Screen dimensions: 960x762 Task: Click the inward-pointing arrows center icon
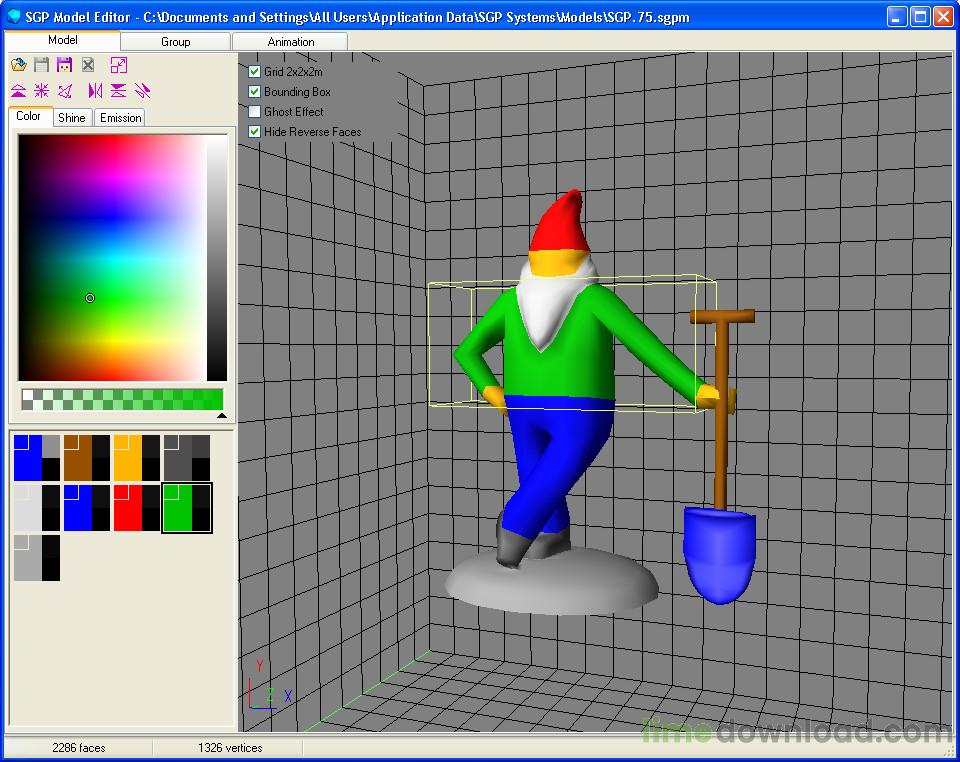point(42,91)
